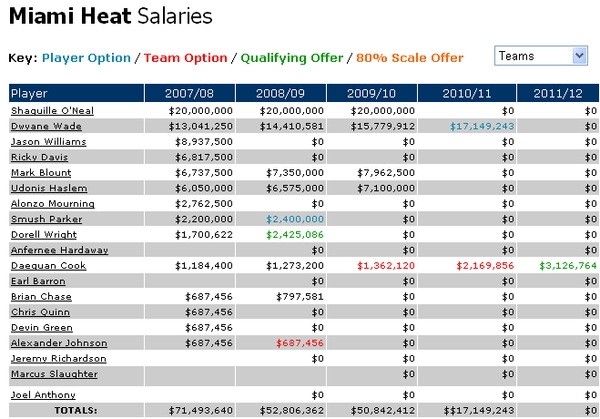
Task: Click Qualifying Offer in the key
Action: 292,58
